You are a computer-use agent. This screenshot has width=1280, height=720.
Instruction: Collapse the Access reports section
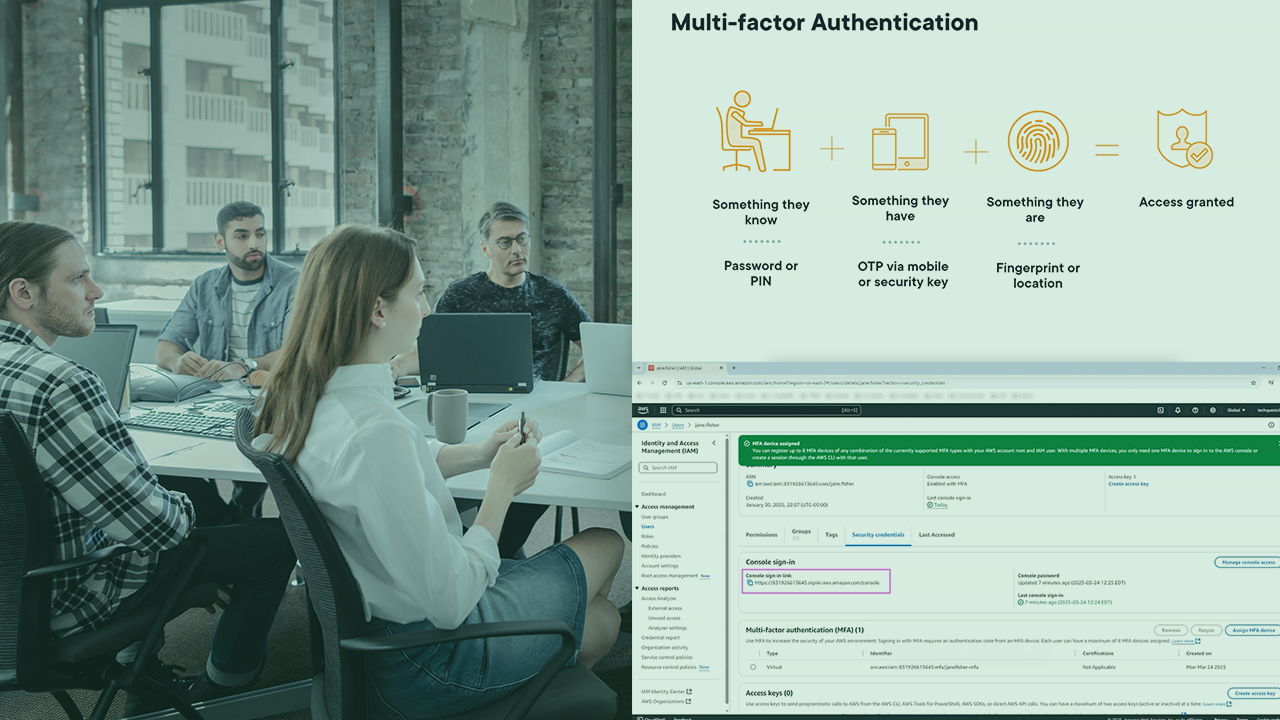637,588
